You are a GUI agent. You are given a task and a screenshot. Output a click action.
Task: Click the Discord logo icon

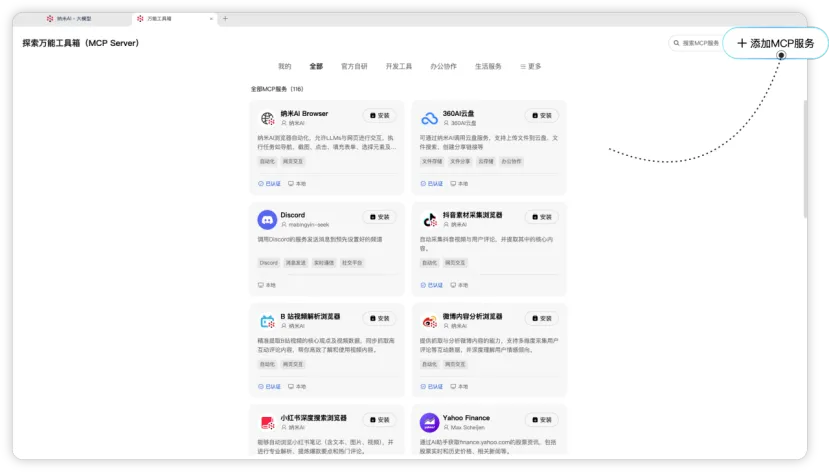(267, 219)
